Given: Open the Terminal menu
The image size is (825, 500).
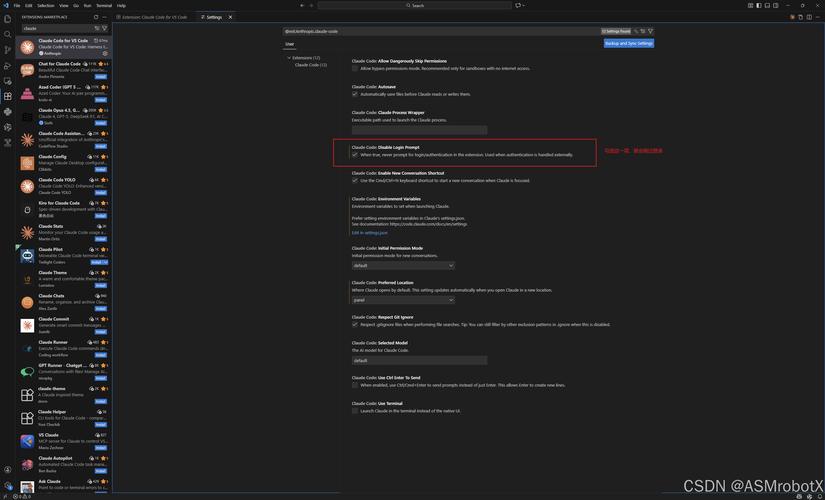Looking at the screenshot, I should tap(104, 5).
